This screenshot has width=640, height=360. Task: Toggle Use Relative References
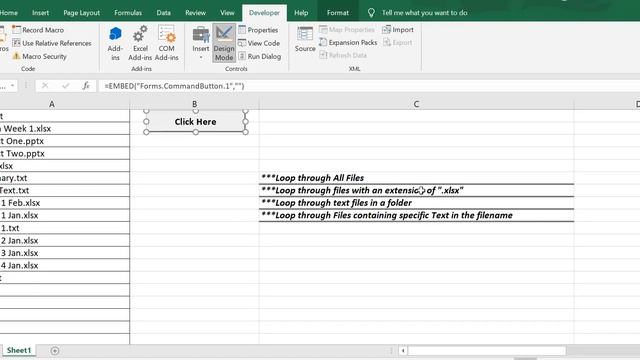pyautogui.click(x=51, y=43)
